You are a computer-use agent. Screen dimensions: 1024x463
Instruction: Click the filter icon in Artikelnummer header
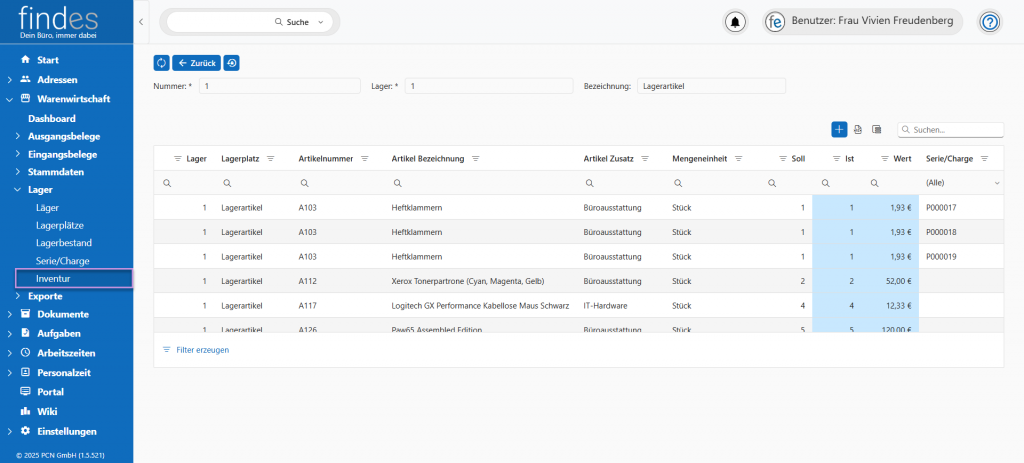click(x=365, y=159)
